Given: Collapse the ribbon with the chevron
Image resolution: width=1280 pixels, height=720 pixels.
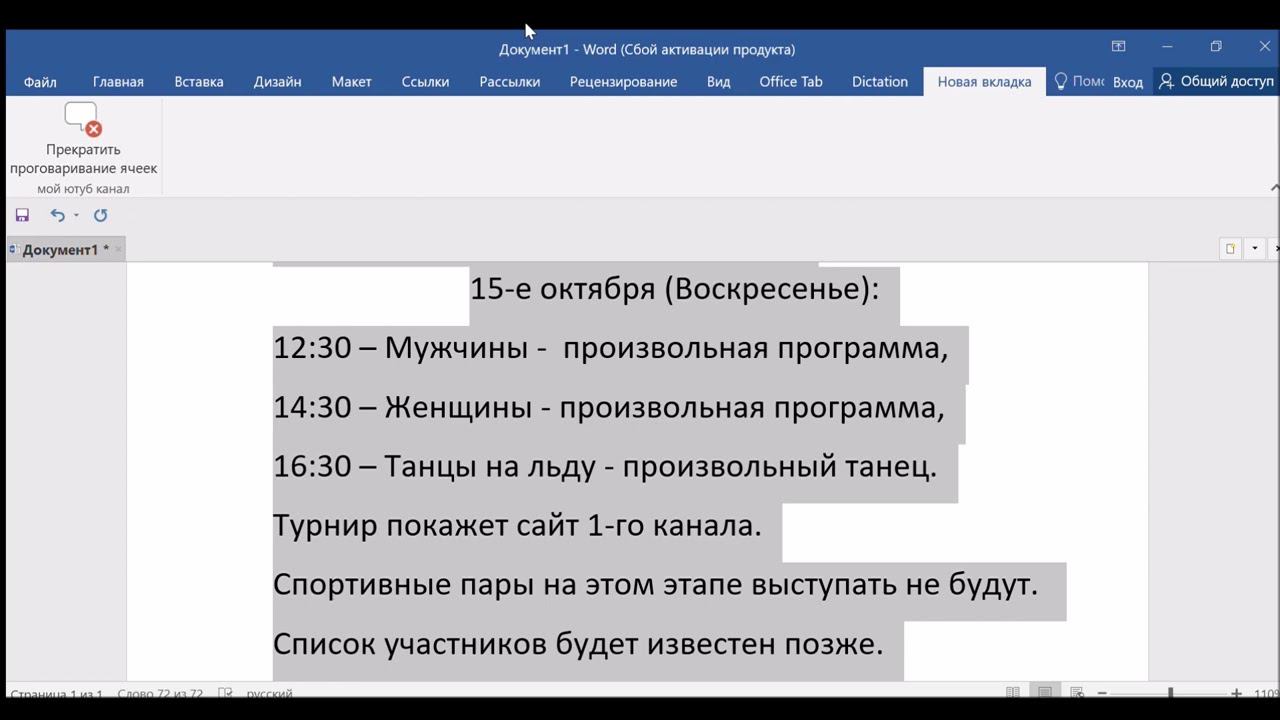Looking at the screenshot, I should pos(1274,188).
